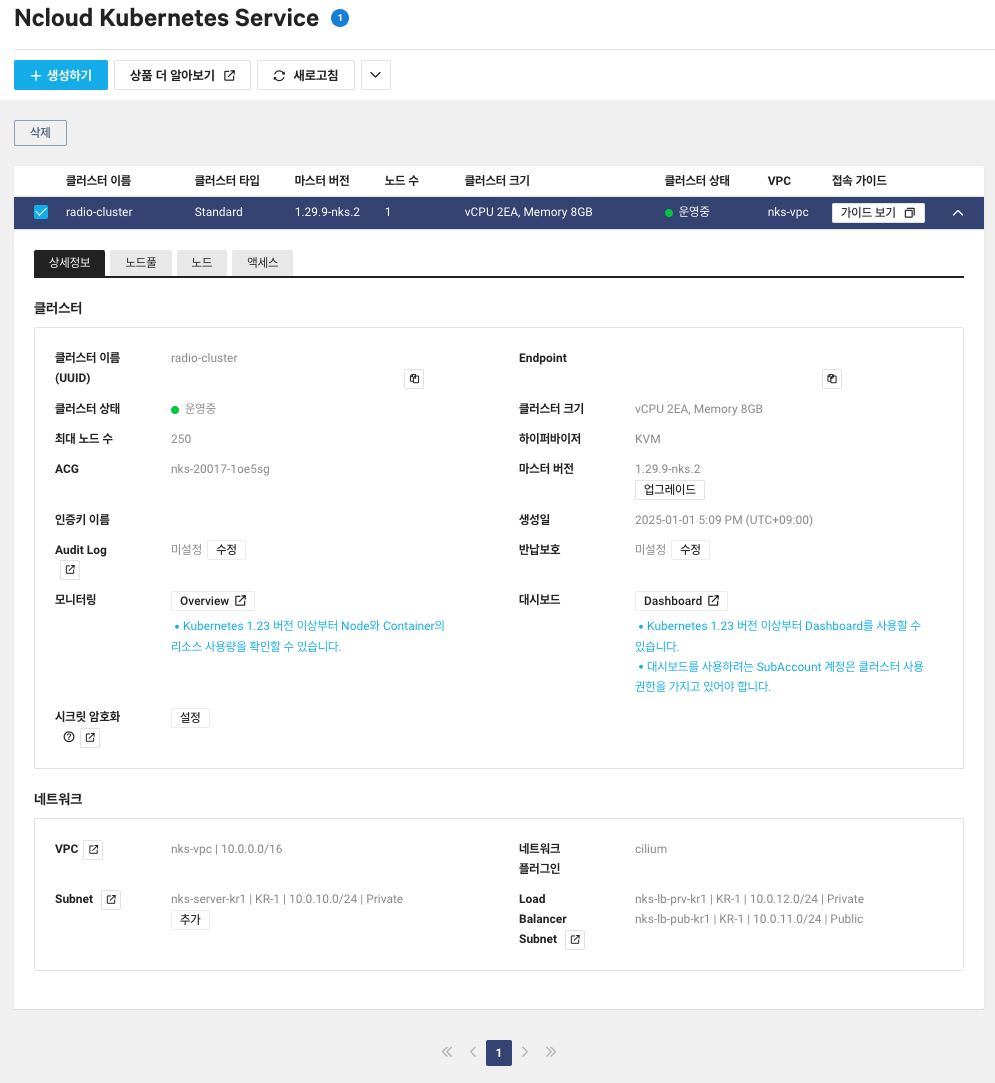
Task: Open the Dashboard button
Action: click(x=682, y=601)
